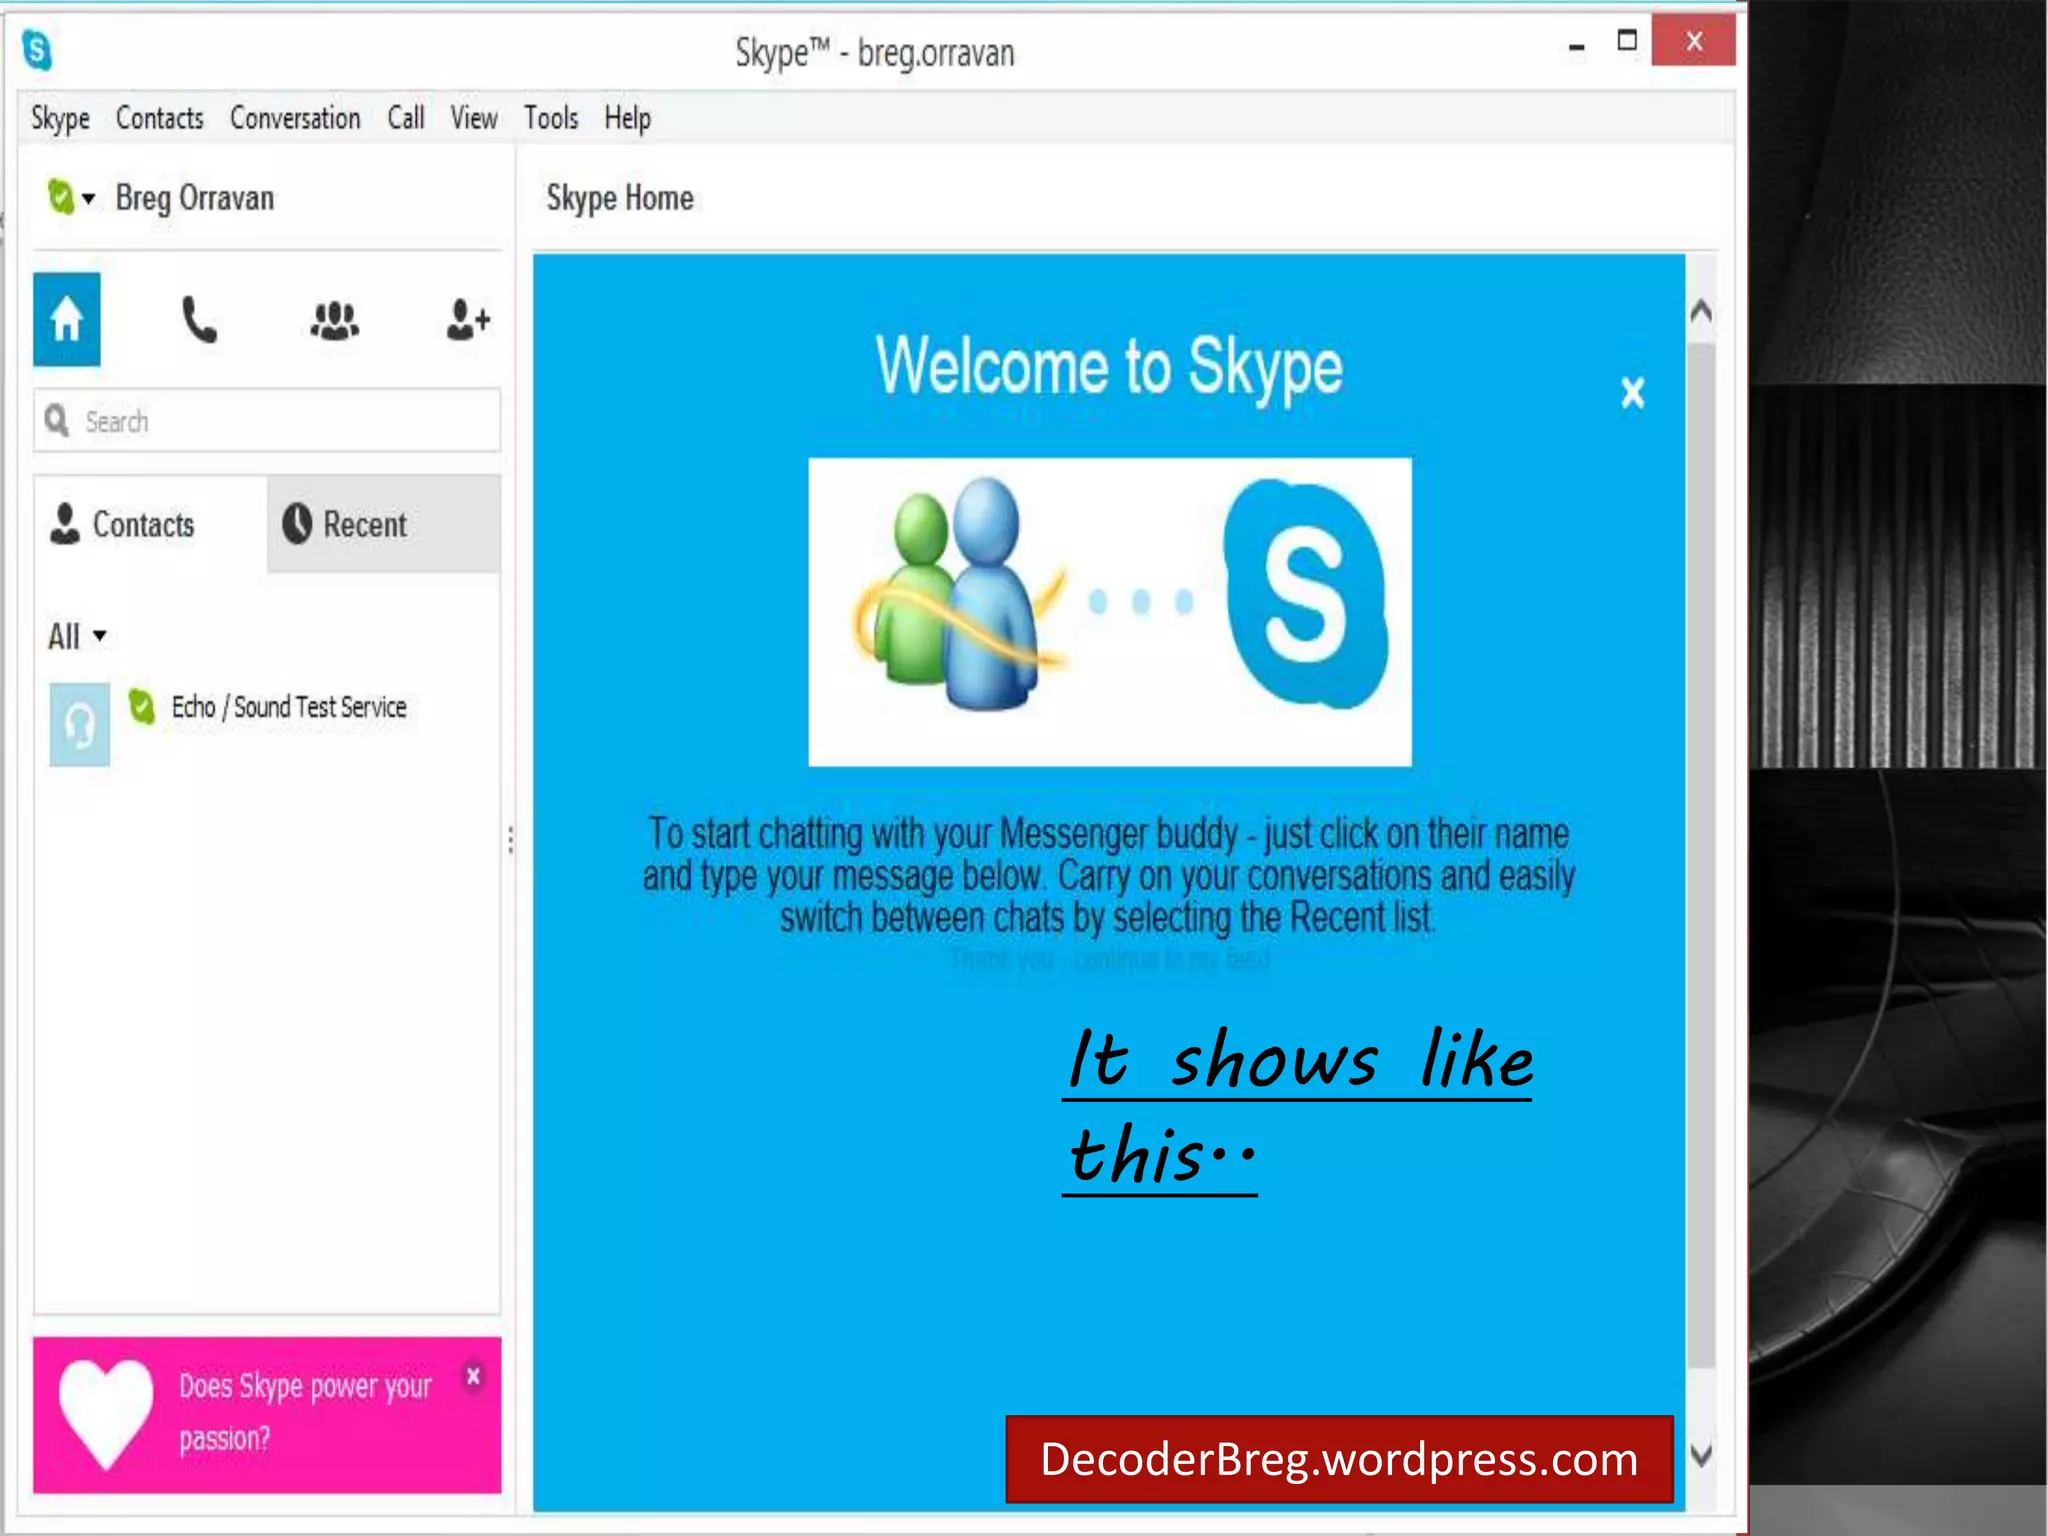This screenshot has width=2048, height=1536.
Task: Open the View menu
Action: (x=473, y=118)
